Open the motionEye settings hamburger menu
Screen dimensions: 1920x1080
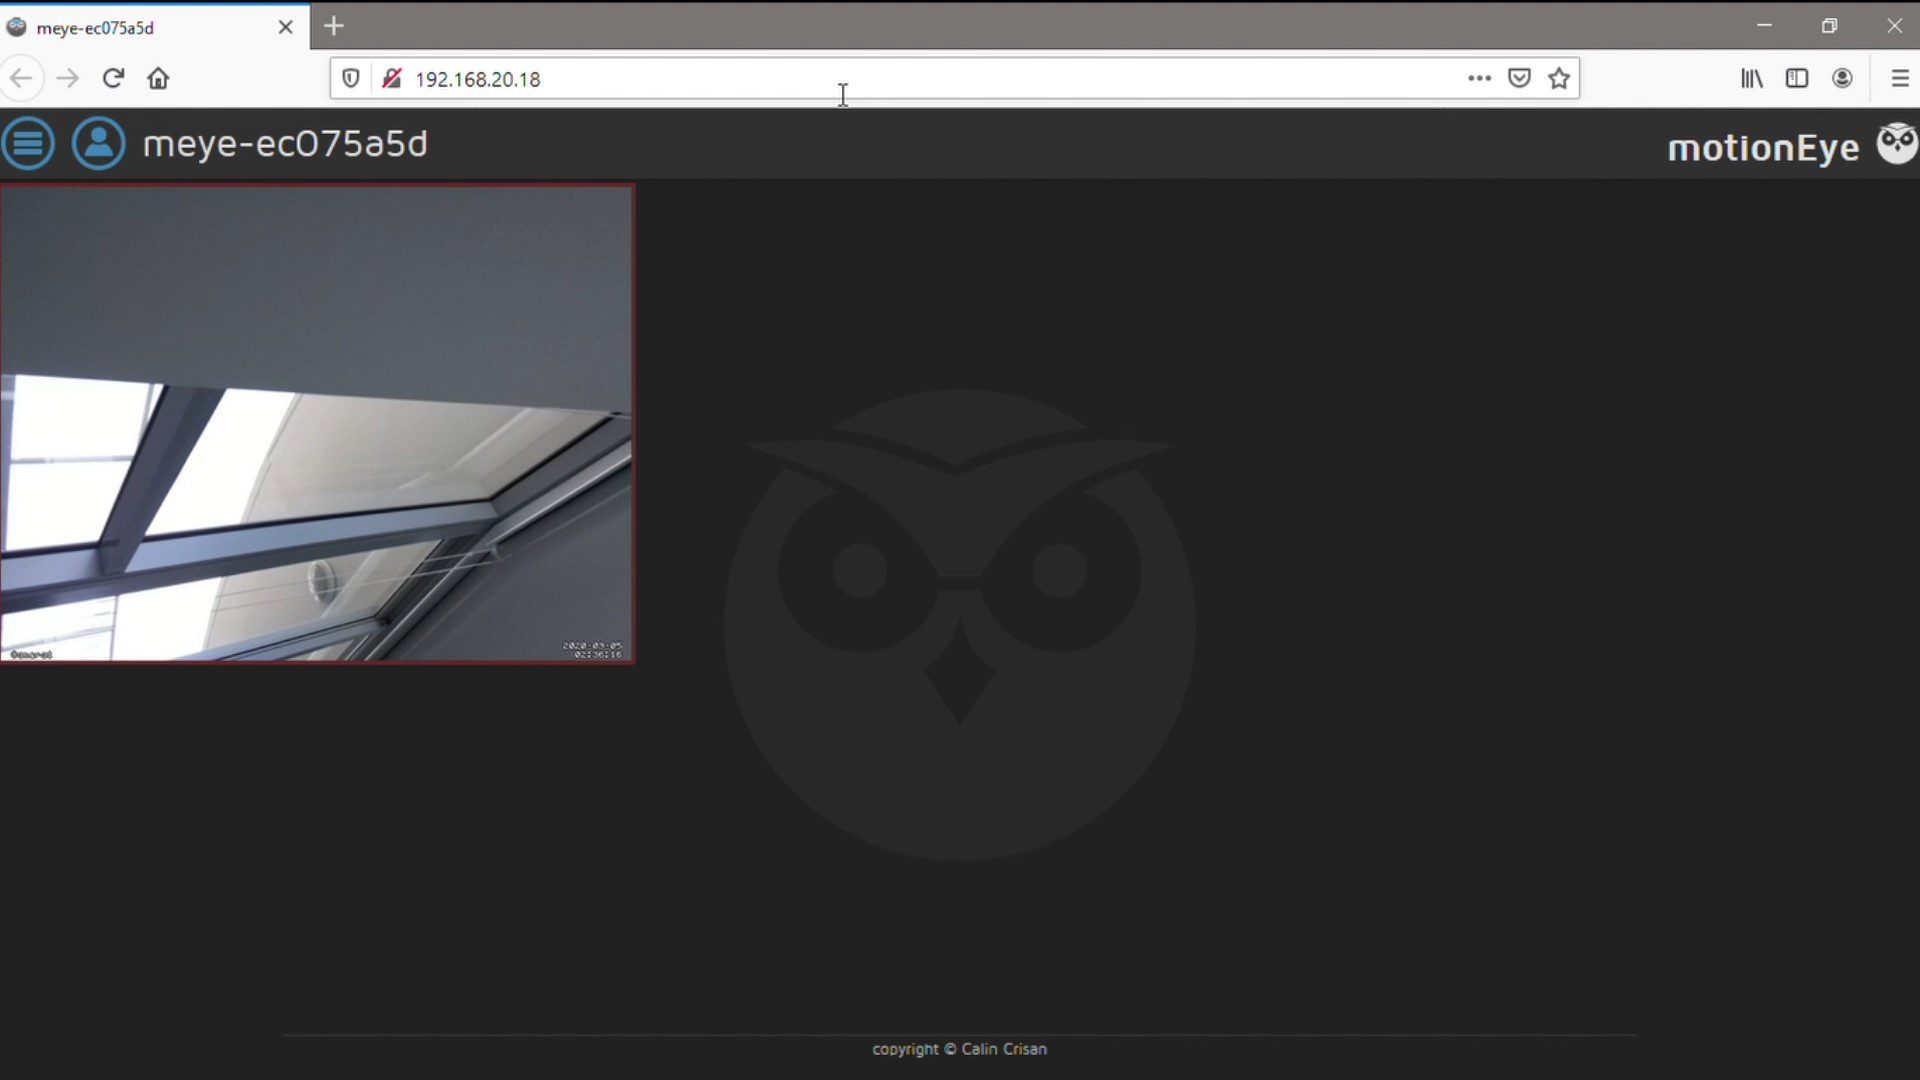28,144
